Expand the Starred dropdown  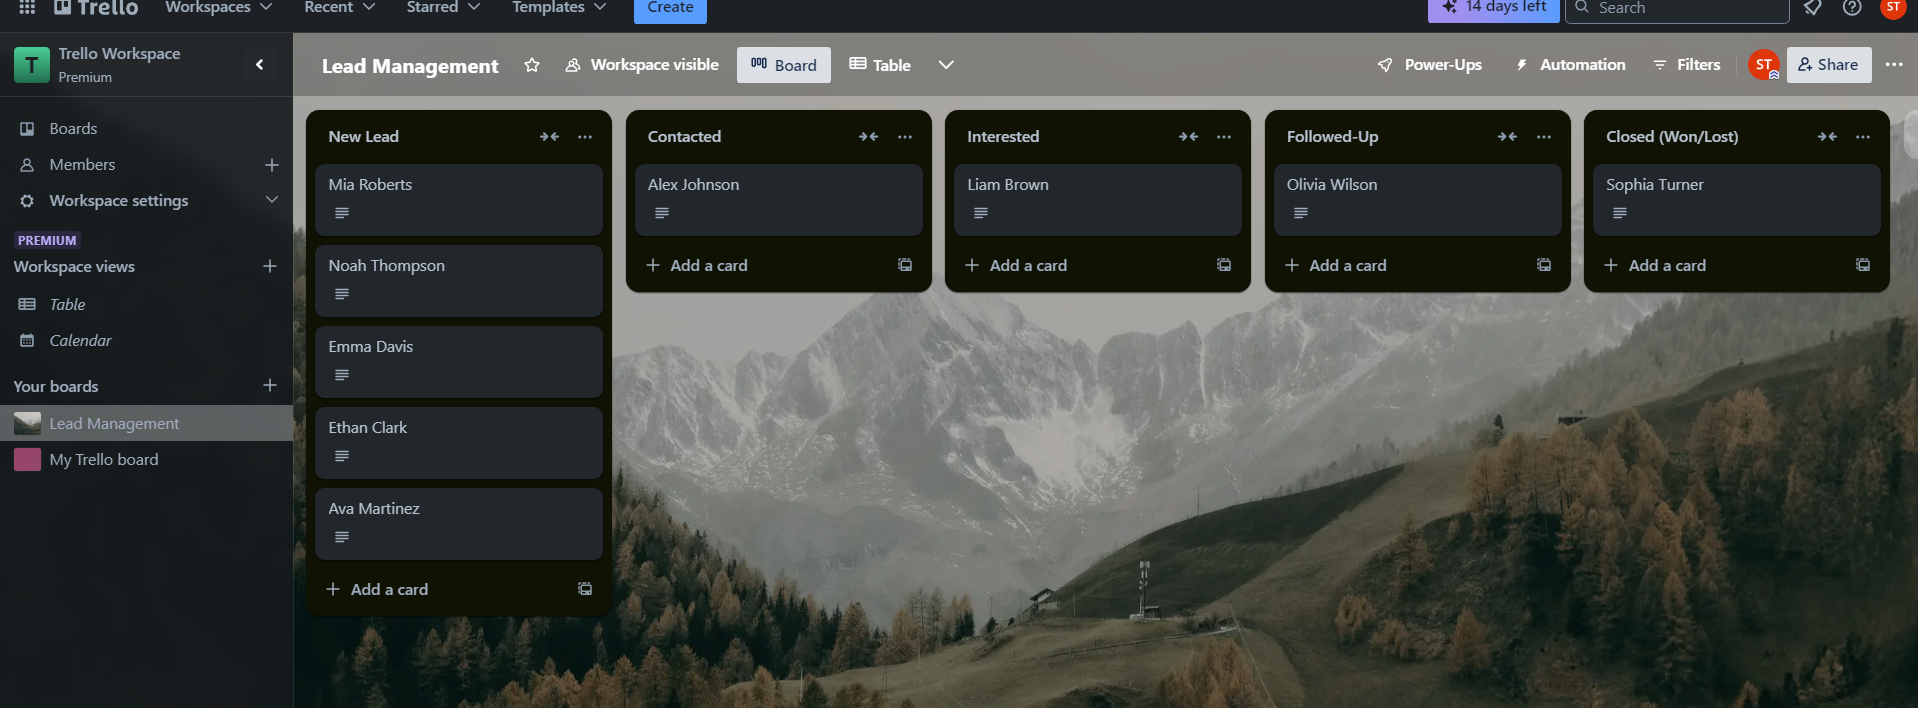443,8
